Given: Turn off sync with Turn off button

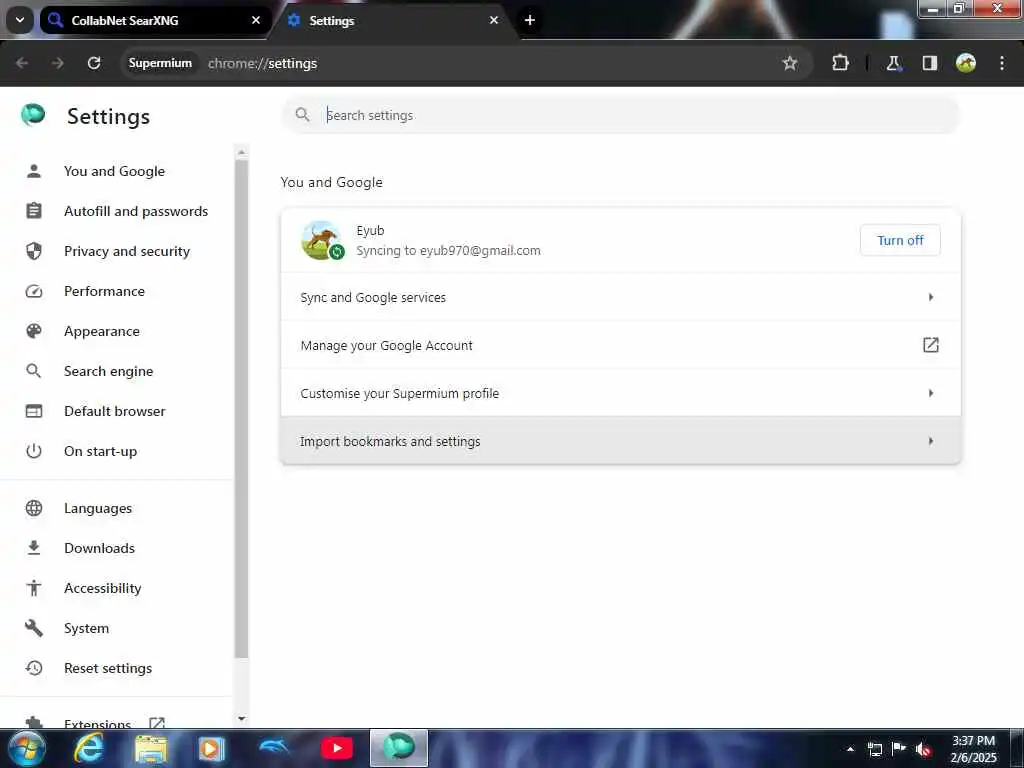Looking at the screenshot, I should click(900, 240).
